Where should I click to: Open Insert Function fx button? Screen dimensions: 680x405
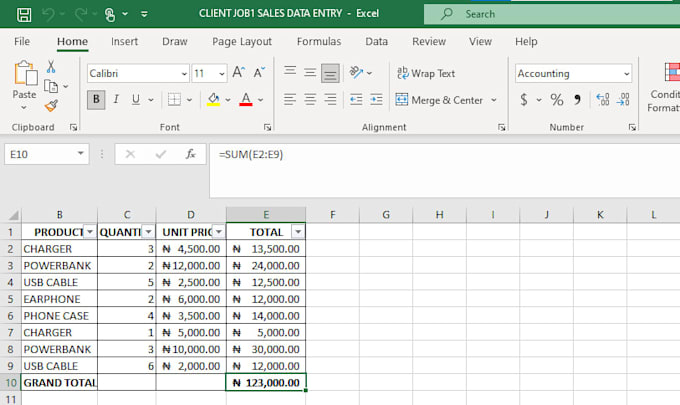click(190, 154)
